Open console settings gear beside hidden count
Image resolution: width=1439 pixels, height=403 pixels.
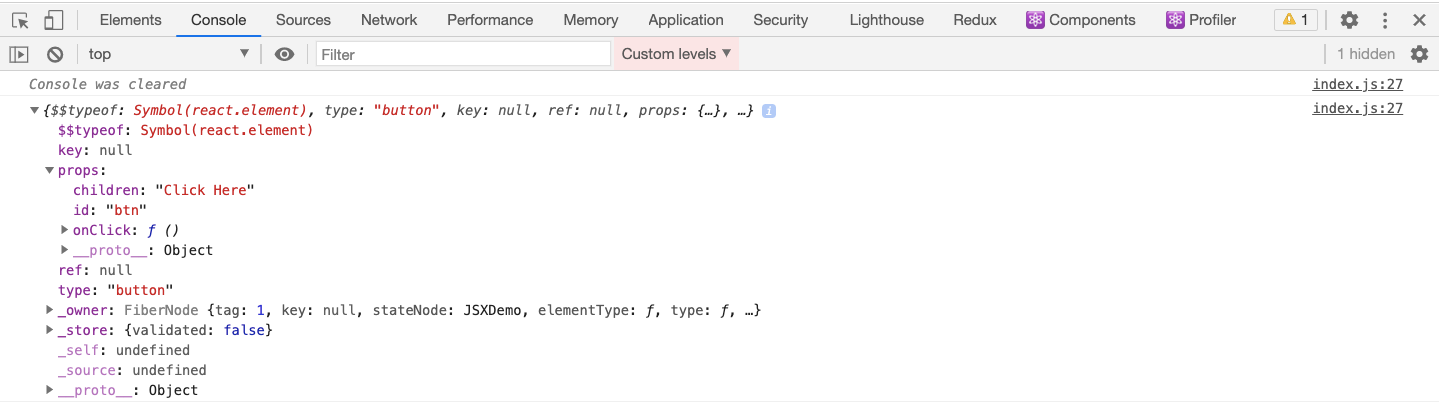[1418, 54]
